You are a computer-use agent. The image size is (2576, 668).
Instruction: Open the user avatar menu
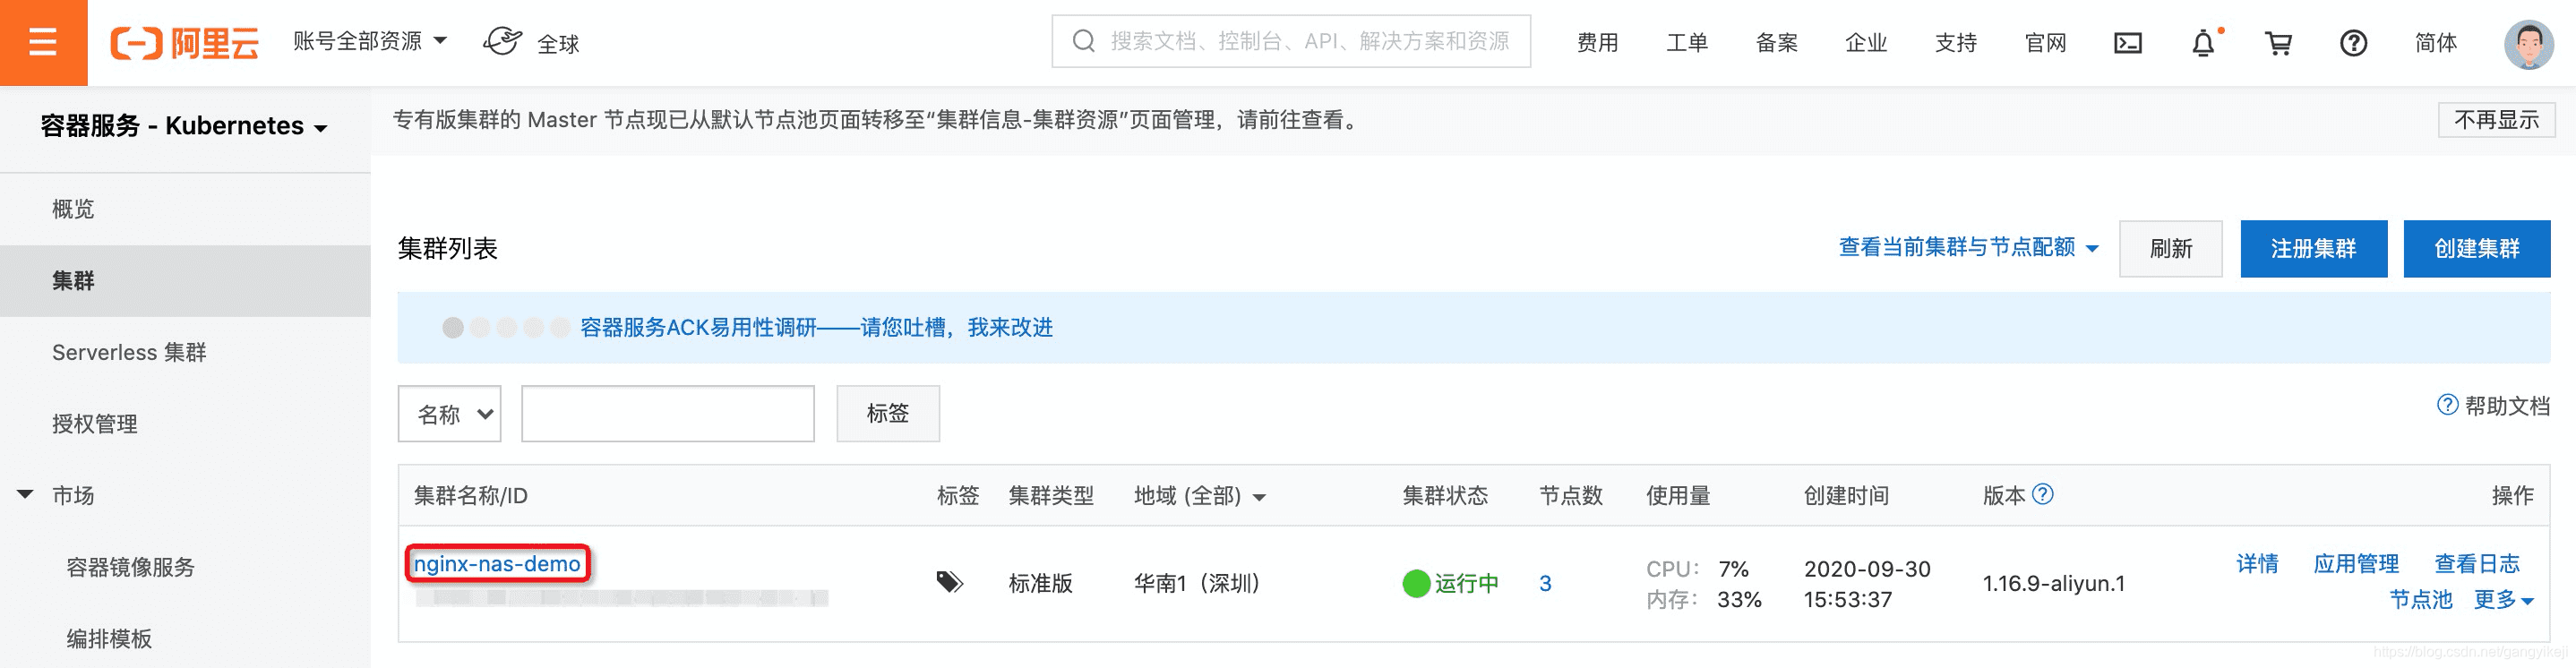click(x=2528, y=43)
